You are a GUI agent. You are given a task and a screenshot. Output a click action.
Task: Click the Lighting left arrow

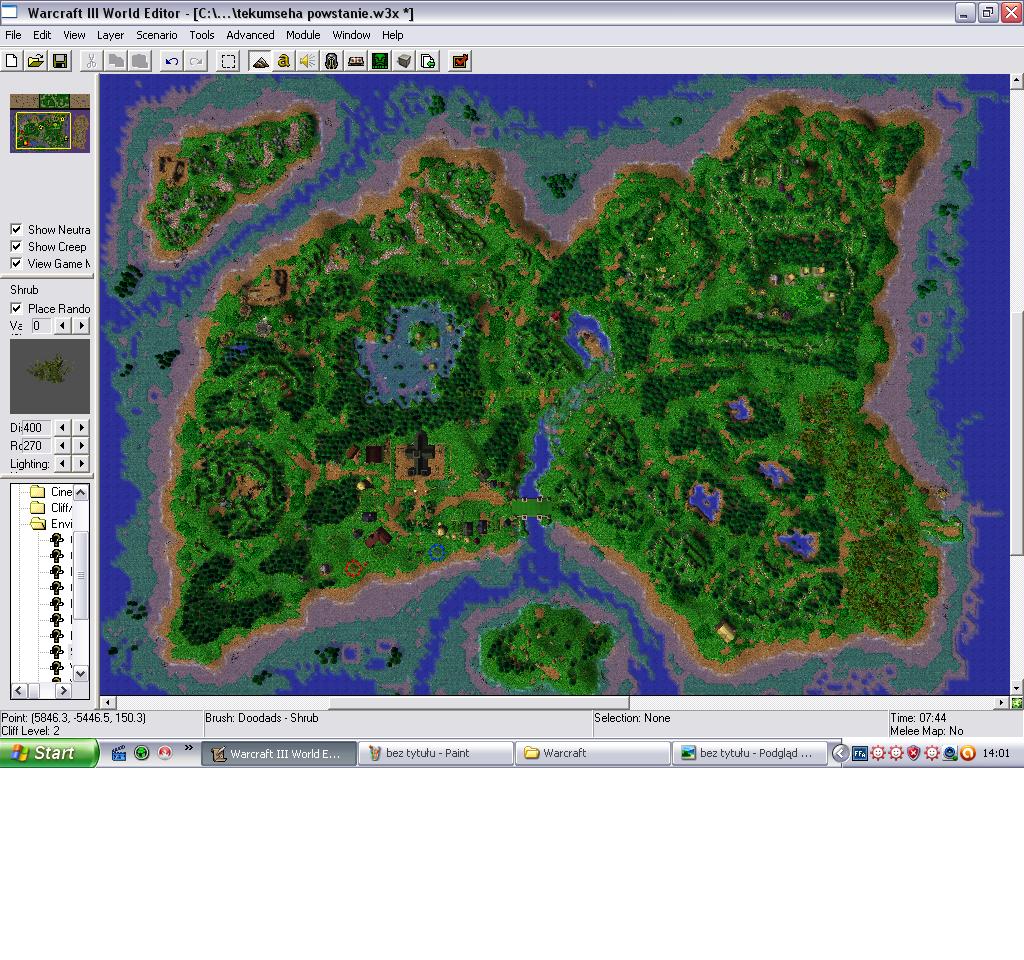click(x=62, y=463)
